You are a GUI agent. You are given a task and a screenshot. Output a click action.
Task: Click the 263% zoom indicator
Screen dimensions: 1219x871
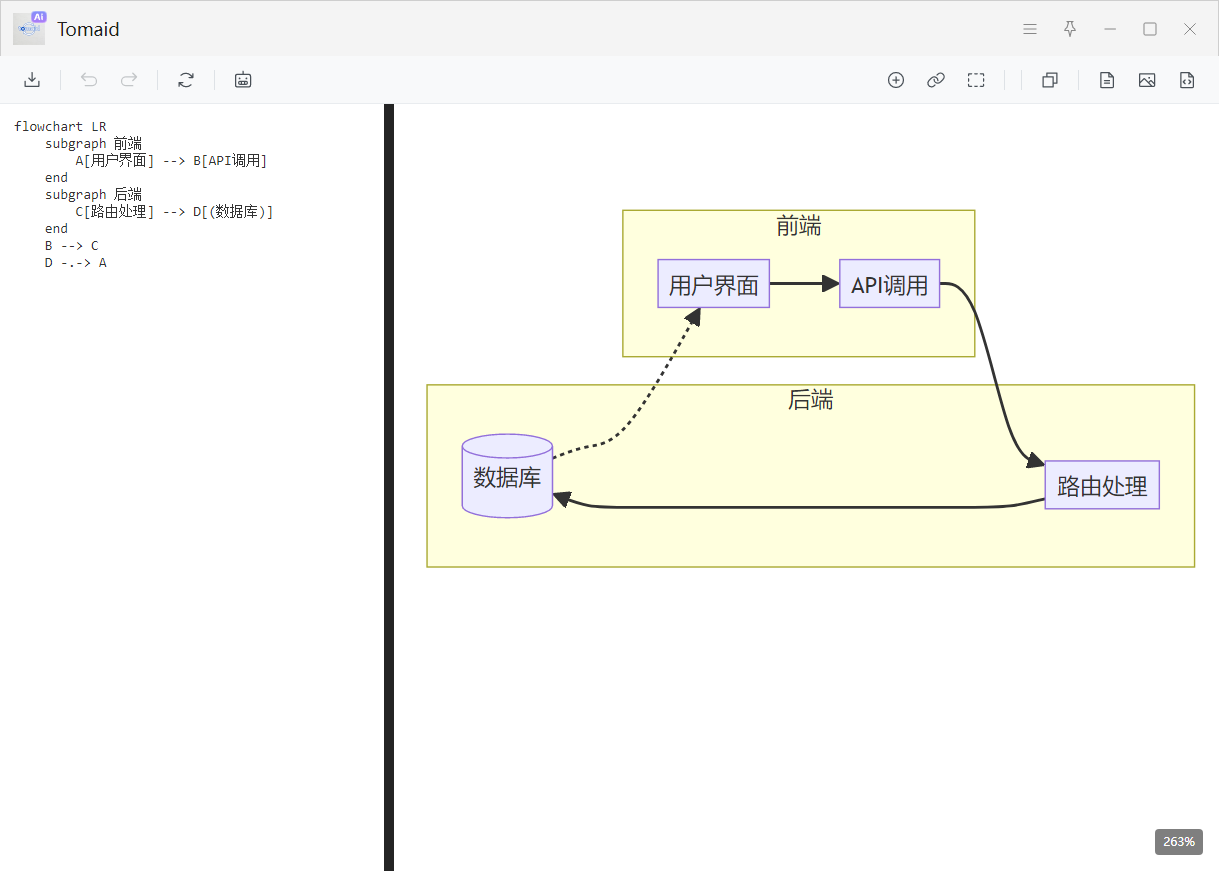(x=1179, y=842)
